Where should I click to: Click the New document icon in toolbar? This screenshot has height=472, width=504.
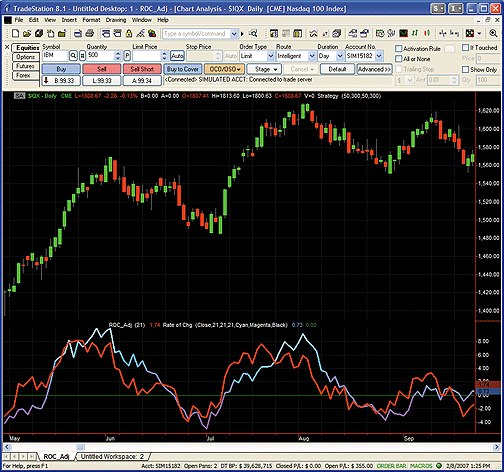click(15, 33)
